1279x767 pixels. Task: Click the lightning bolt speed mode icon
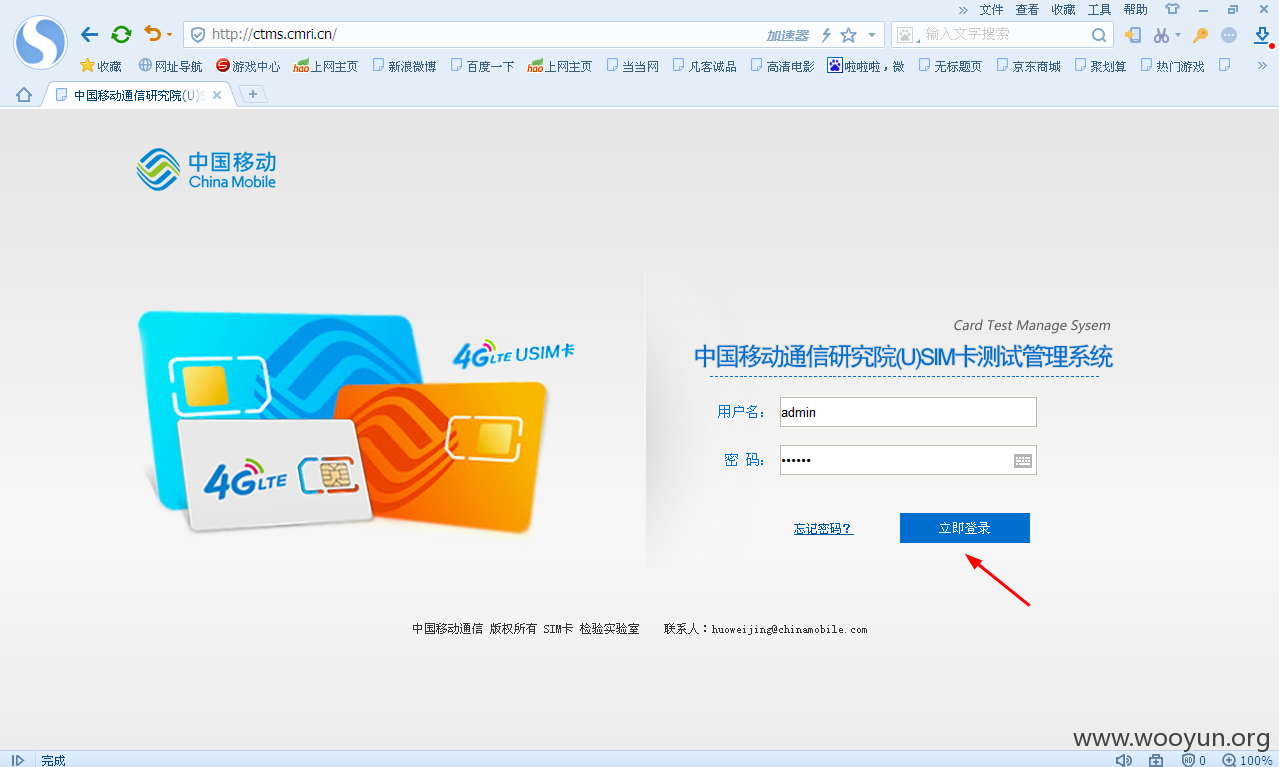[826, 35]
